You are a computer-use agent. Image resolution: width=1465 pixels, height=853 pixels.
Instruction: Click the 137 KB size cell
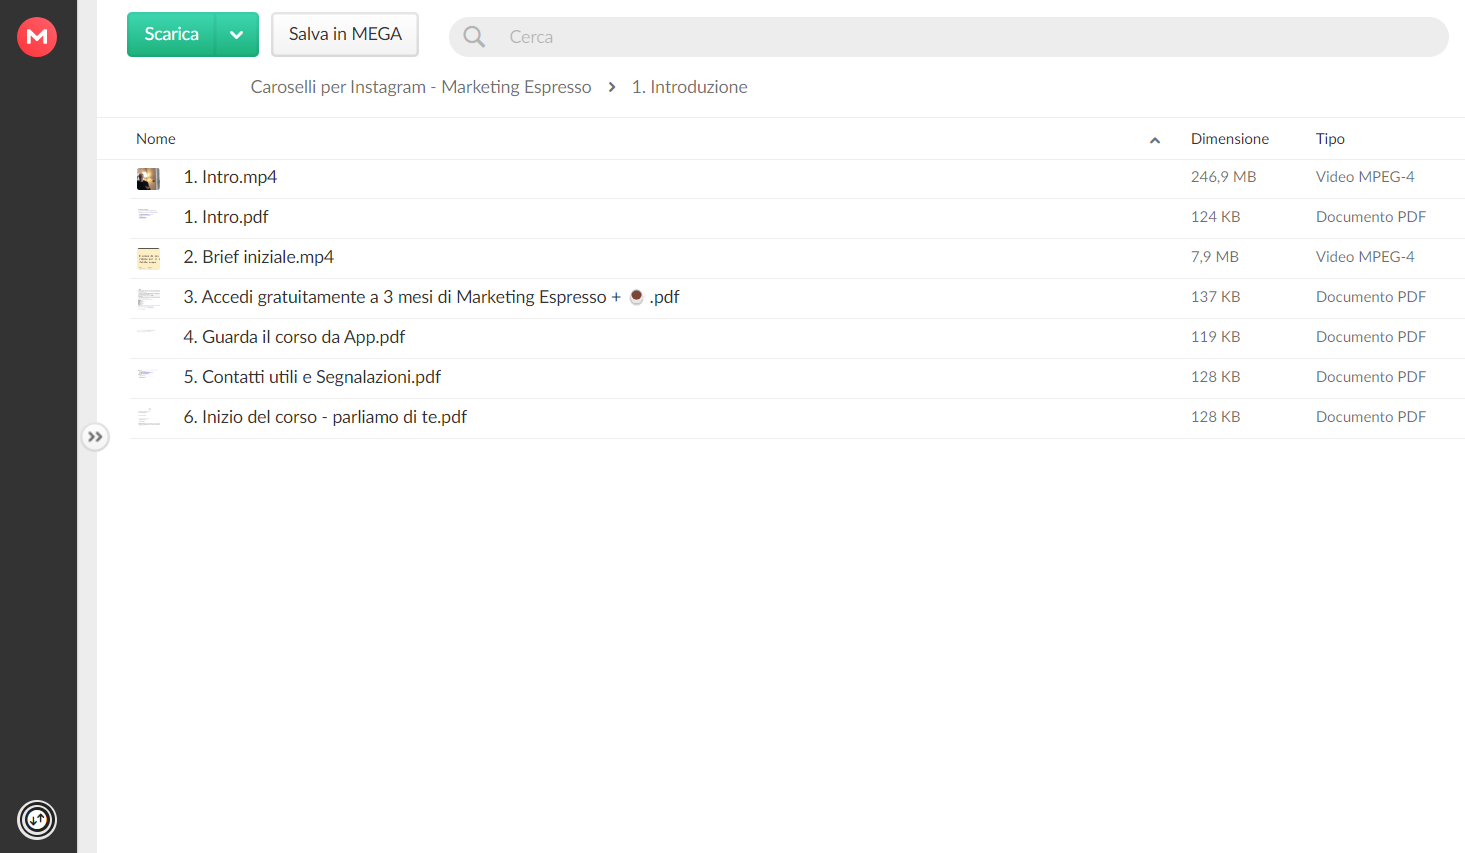pyautogui.click(x=1215, y=297)
